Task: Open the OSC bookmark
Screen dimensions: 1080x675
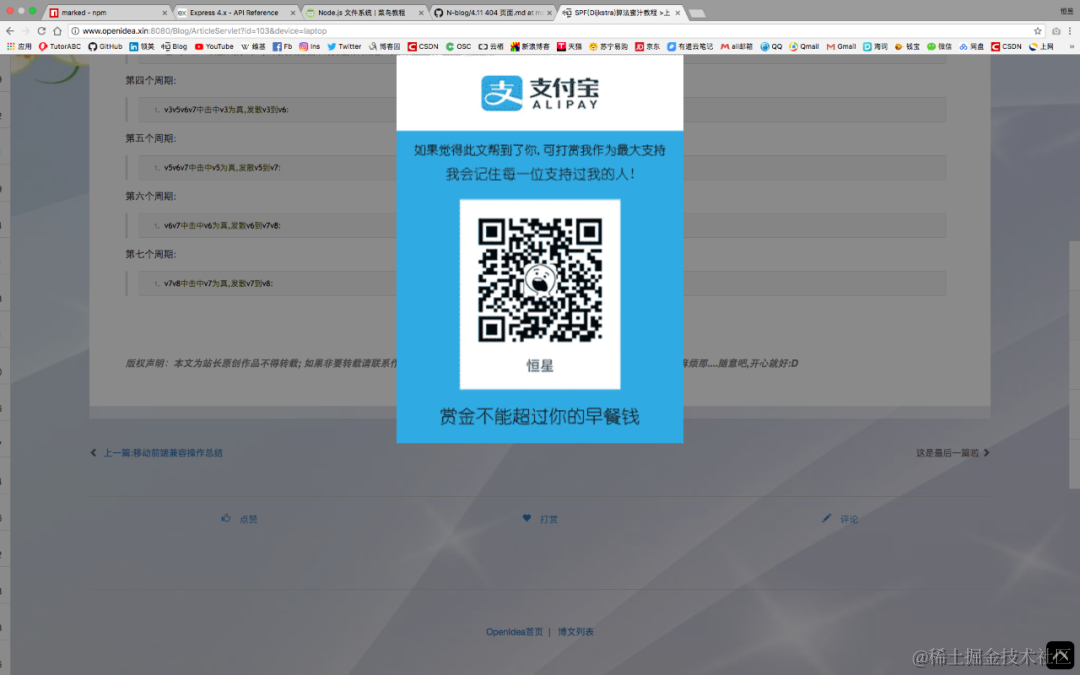Action: pos(459,47)
